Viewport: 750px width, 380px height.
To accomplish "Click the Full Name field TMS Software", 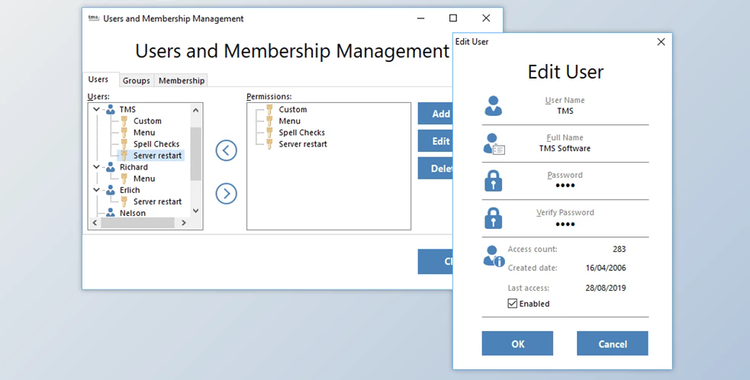I will [565, 148].
